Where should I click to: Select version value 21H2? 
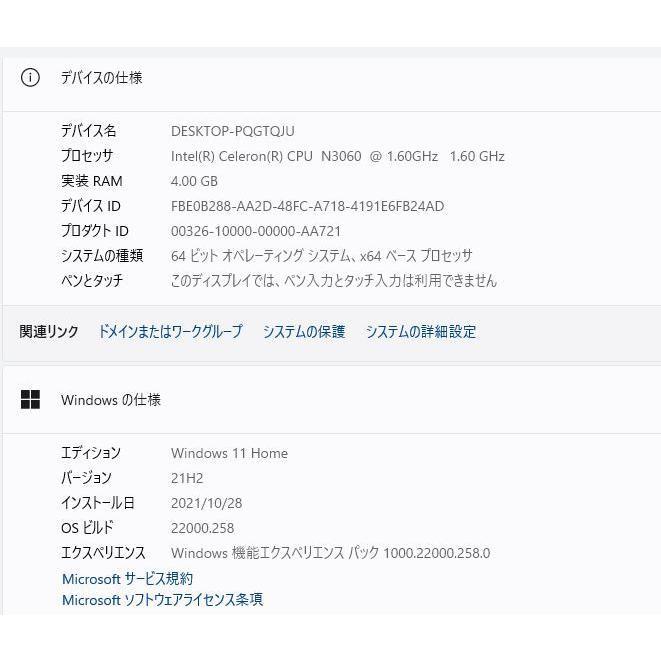pos(187,478)
